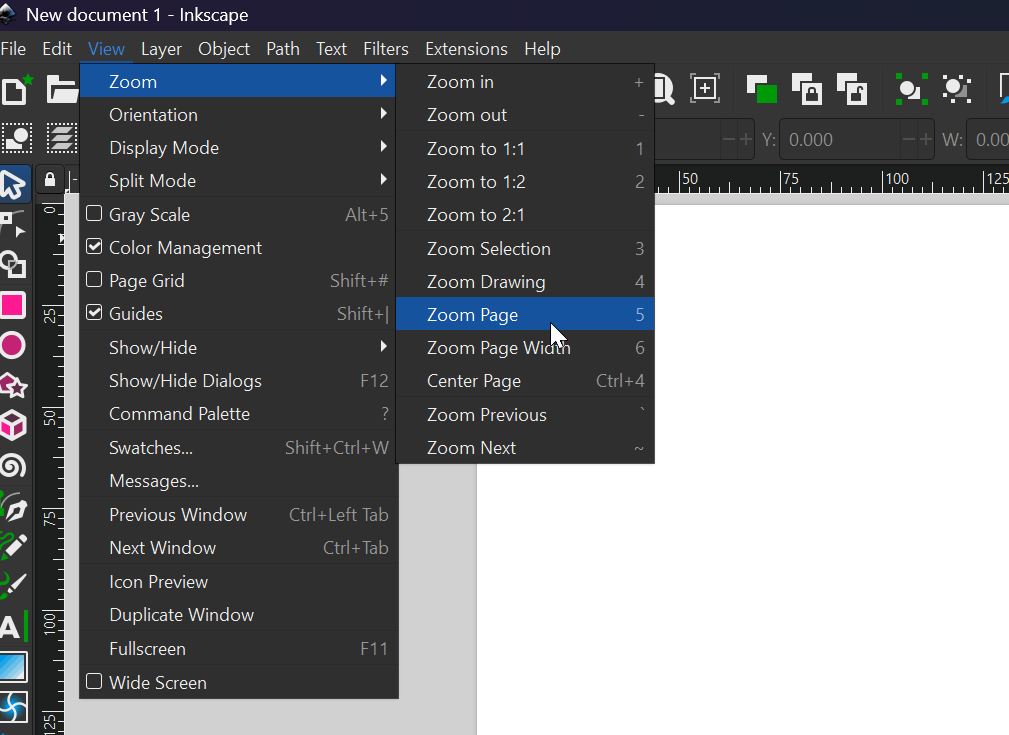Select the Shape Builder tool
This screenshot has width=1009, height=735.
13,264
